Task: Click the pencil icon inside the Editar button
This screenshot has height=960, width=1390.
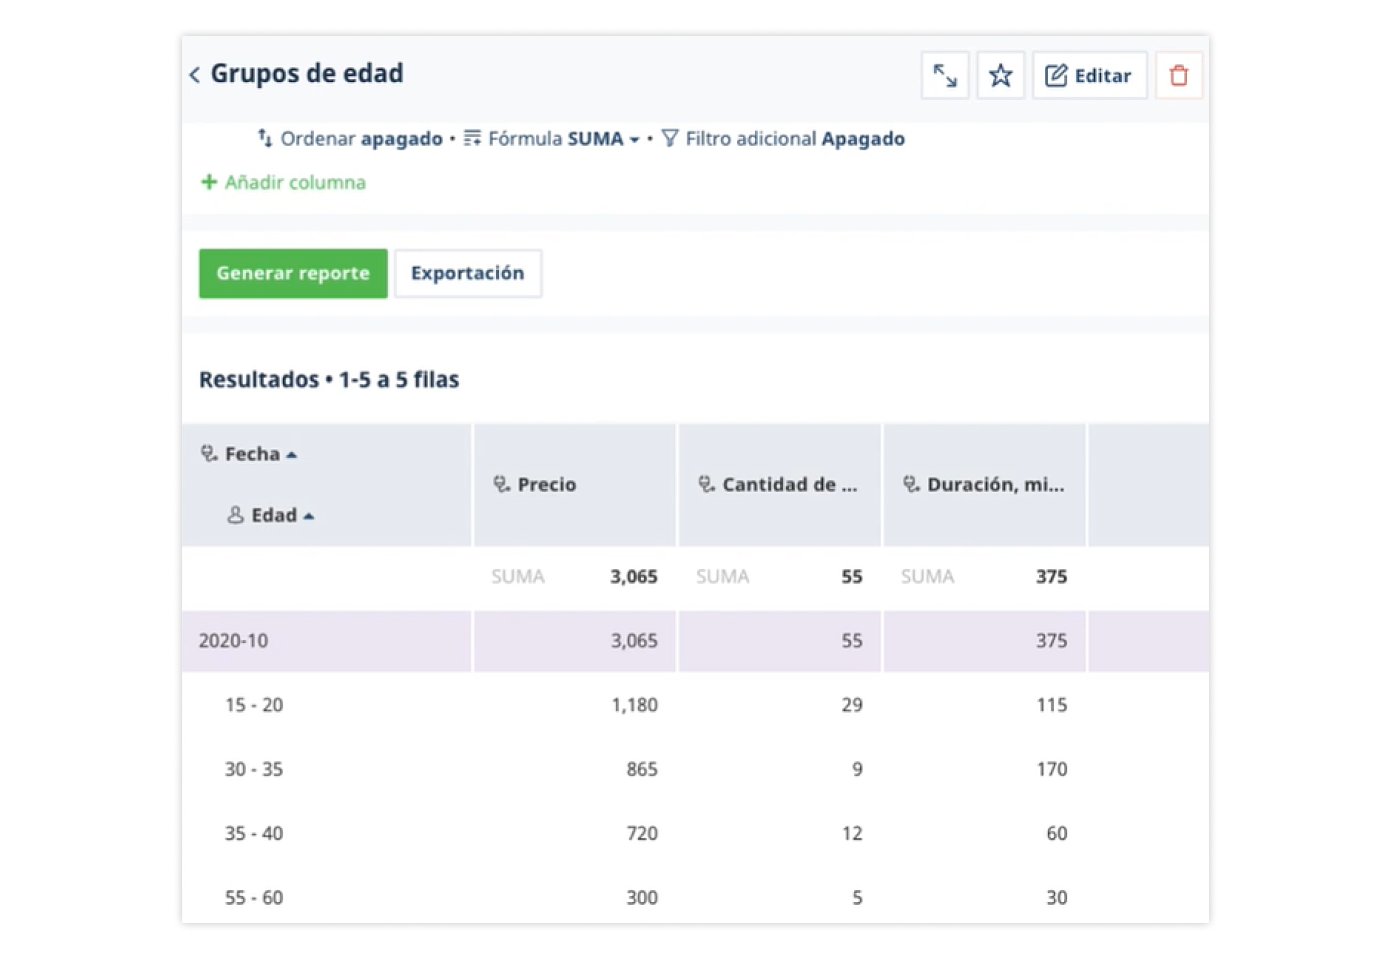Action: (1057, 74)
